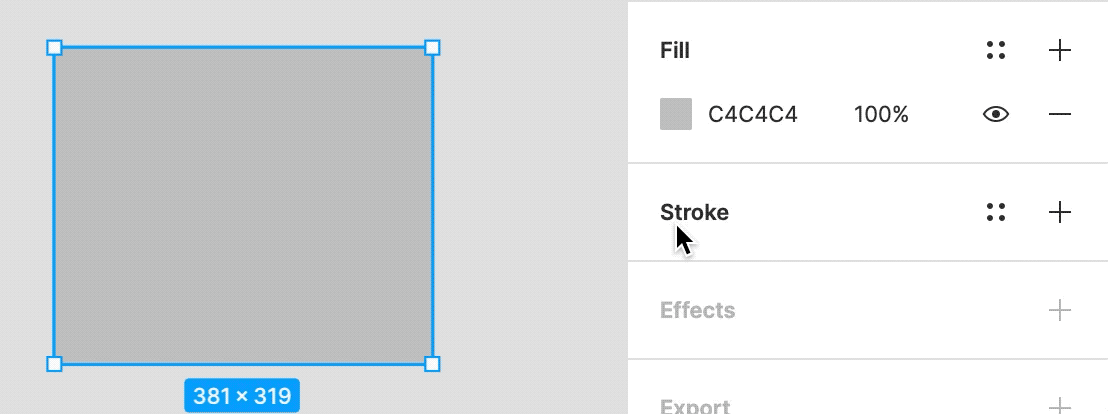Image resolution: width=1108 pixels, height=414 pixels.
Task: Select the gray rectangle on canvas
Action: pos(243,205)
